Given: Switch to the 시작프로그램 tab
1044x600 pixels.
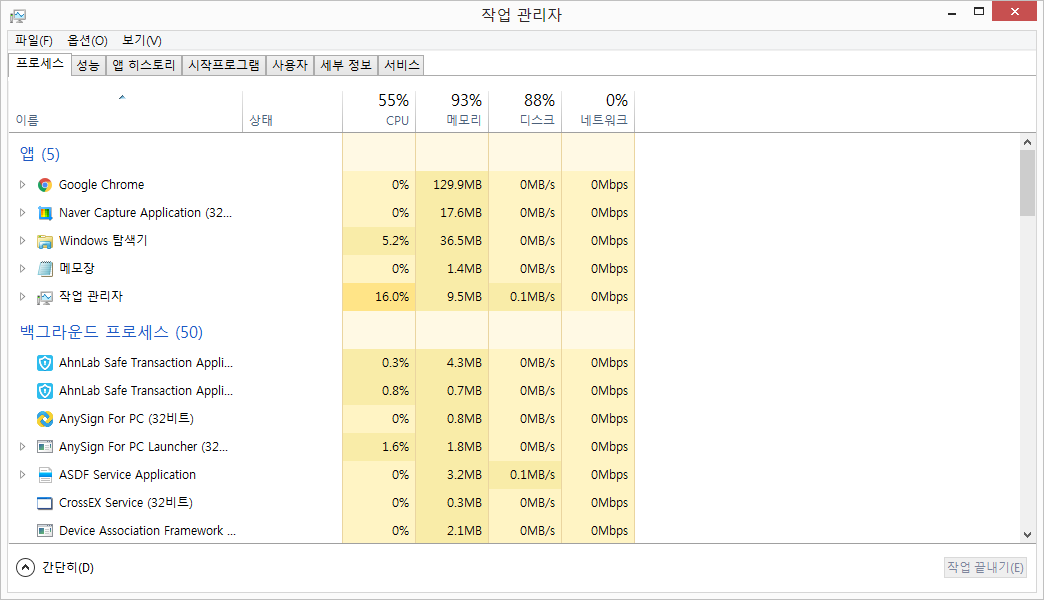Looking at the screenshot, I should pyautogui.click(x=224, y=65).
